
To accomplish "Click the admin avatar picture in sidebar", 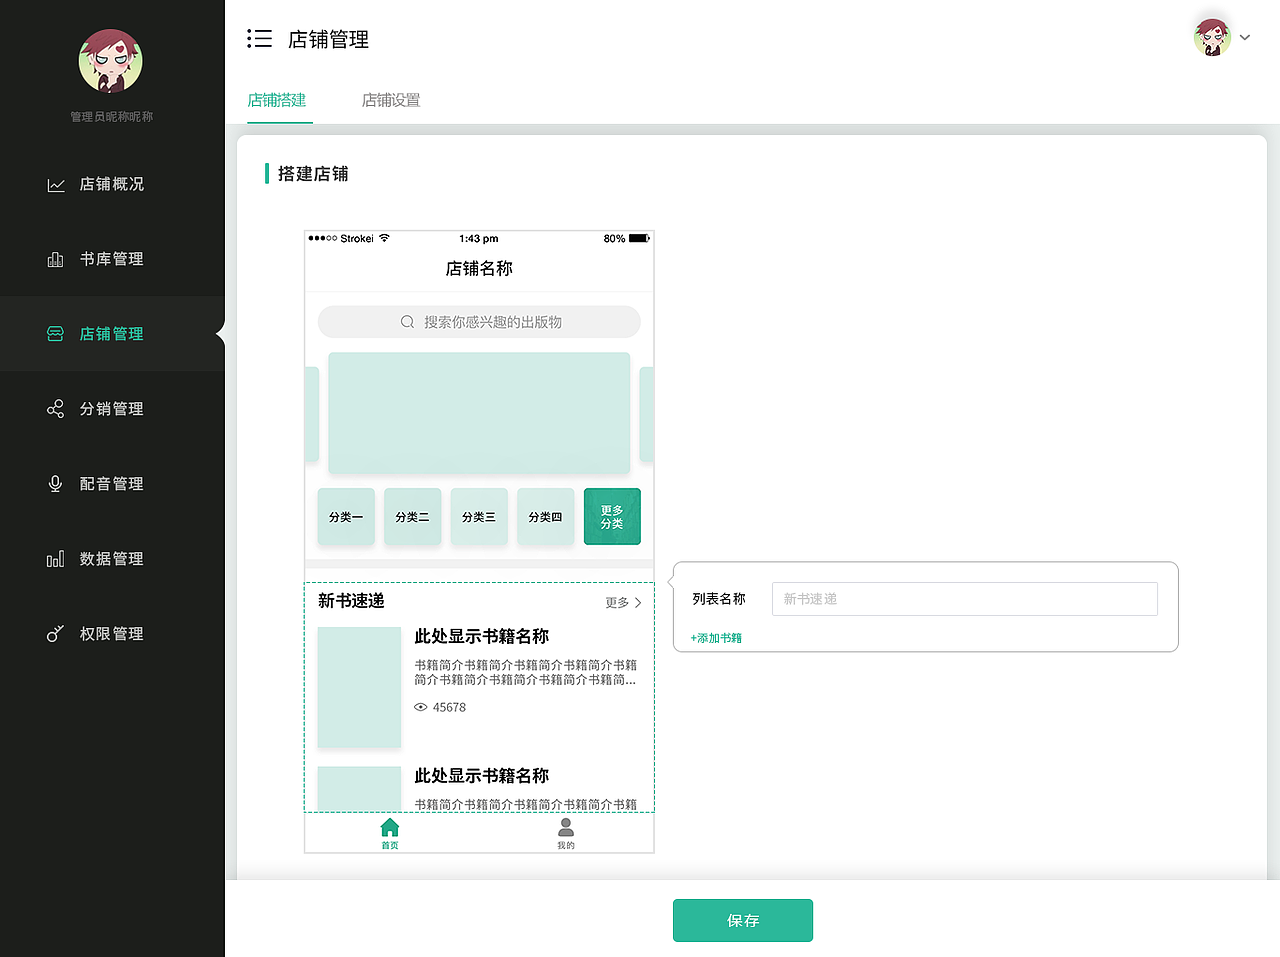I will [x=110, y=60].
